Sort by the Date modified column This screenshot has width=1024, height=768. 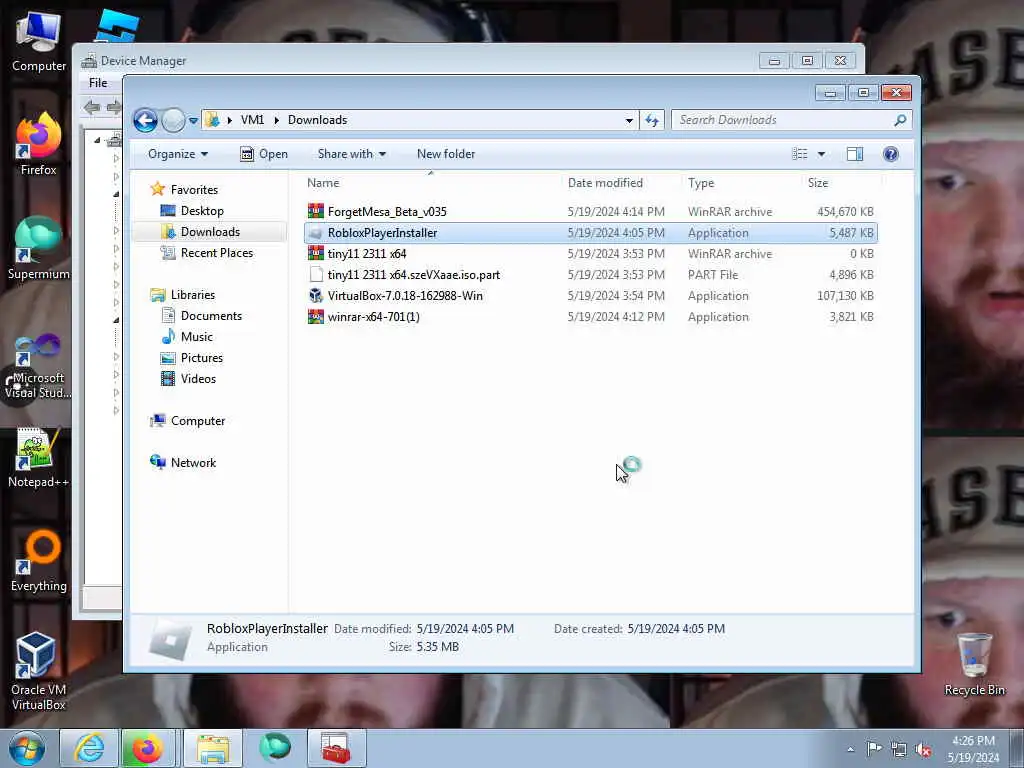click(622, 183)
